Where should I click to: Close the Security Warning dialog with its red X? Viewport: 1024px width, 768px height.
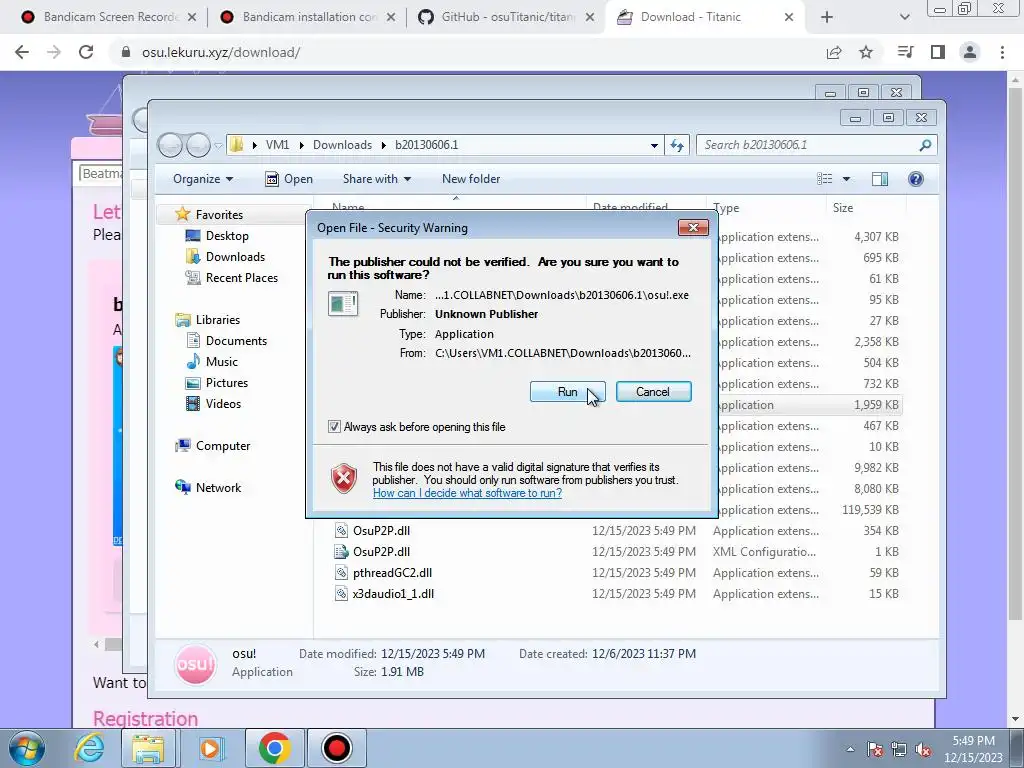click(x=693, y=227)
